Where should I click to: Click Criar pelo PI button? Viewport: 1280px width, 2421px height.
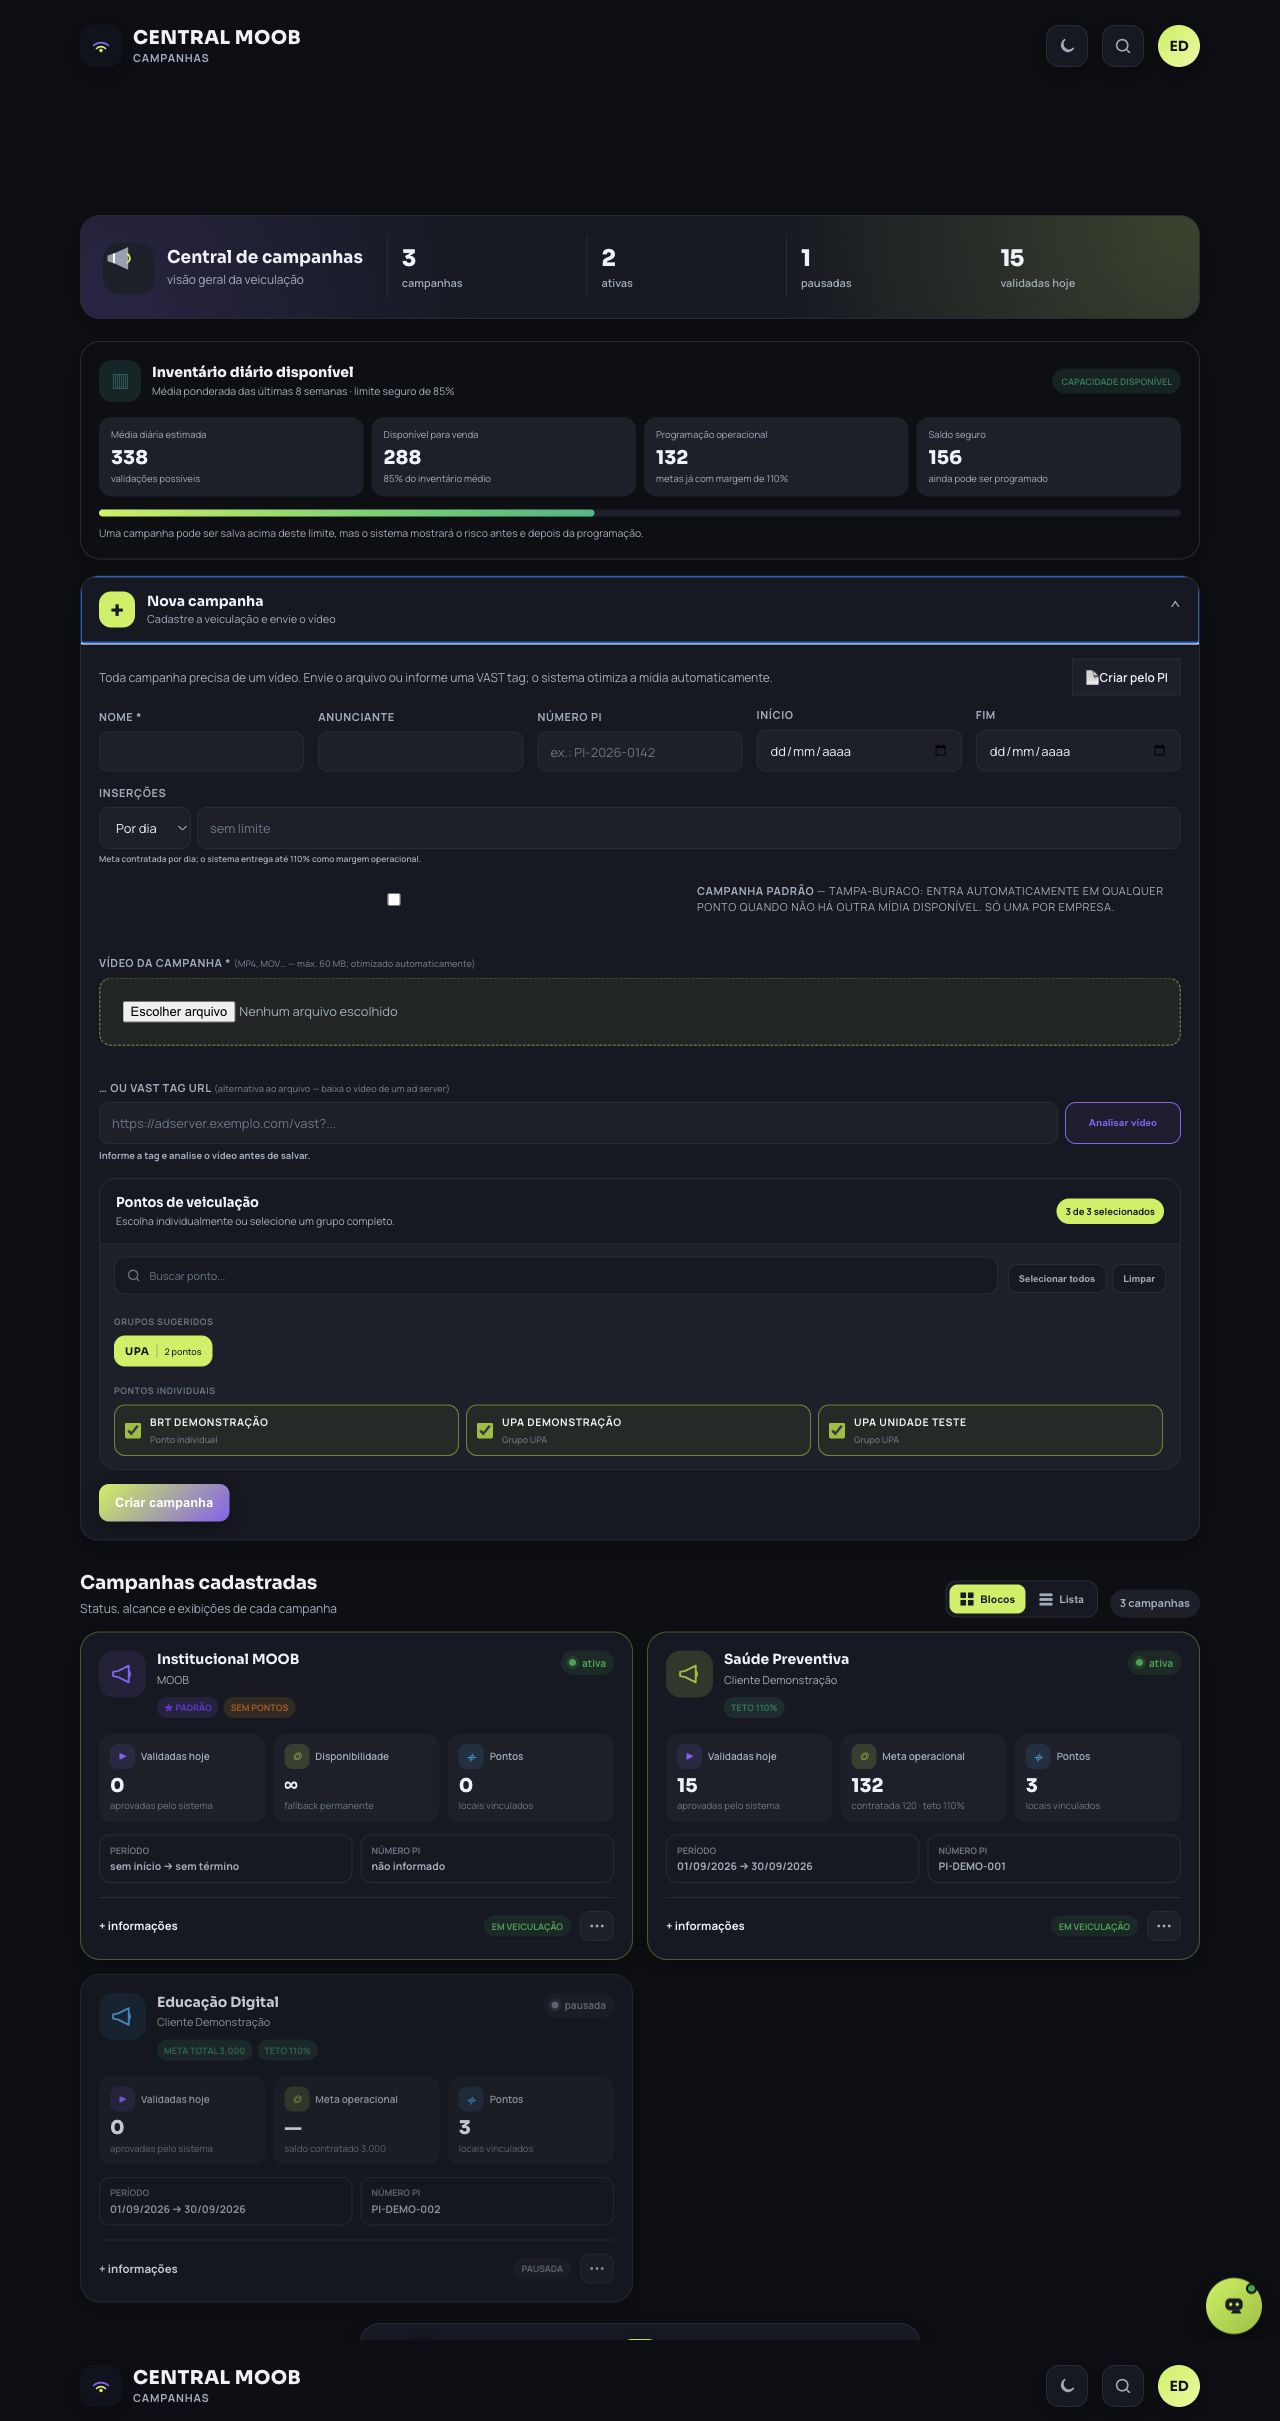tap(1126, 677)
